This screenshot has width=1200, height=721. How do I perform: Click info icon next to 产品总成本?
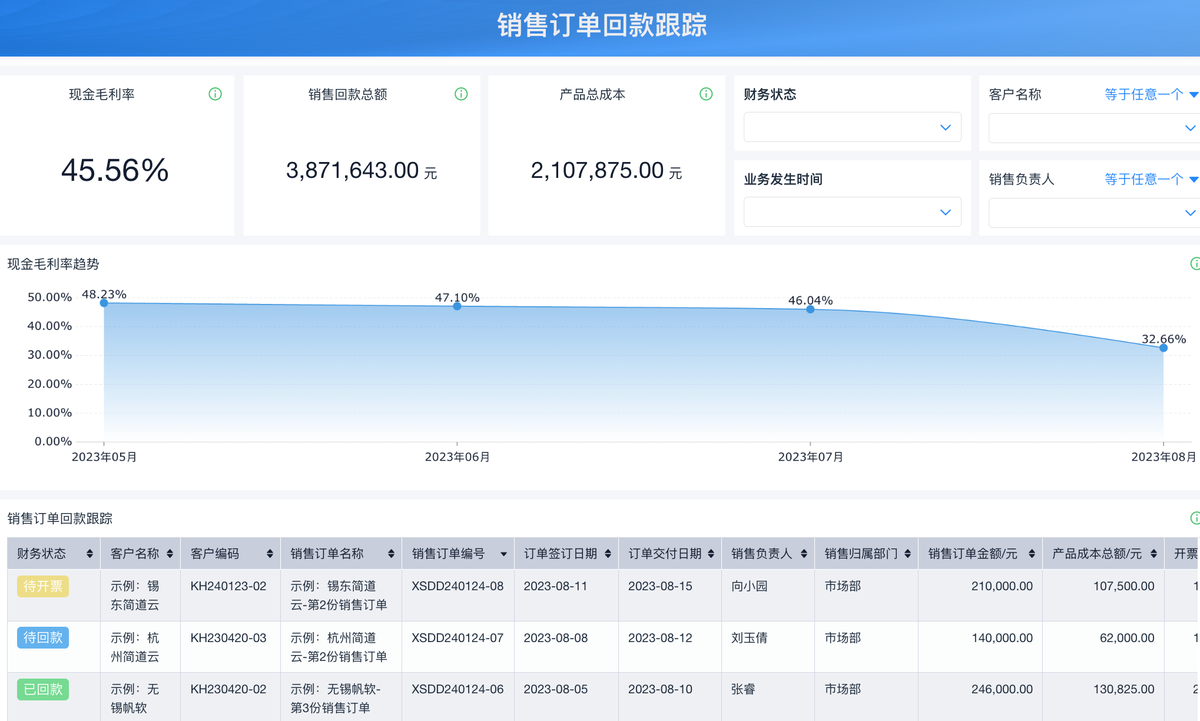click(x=706, y=94)
